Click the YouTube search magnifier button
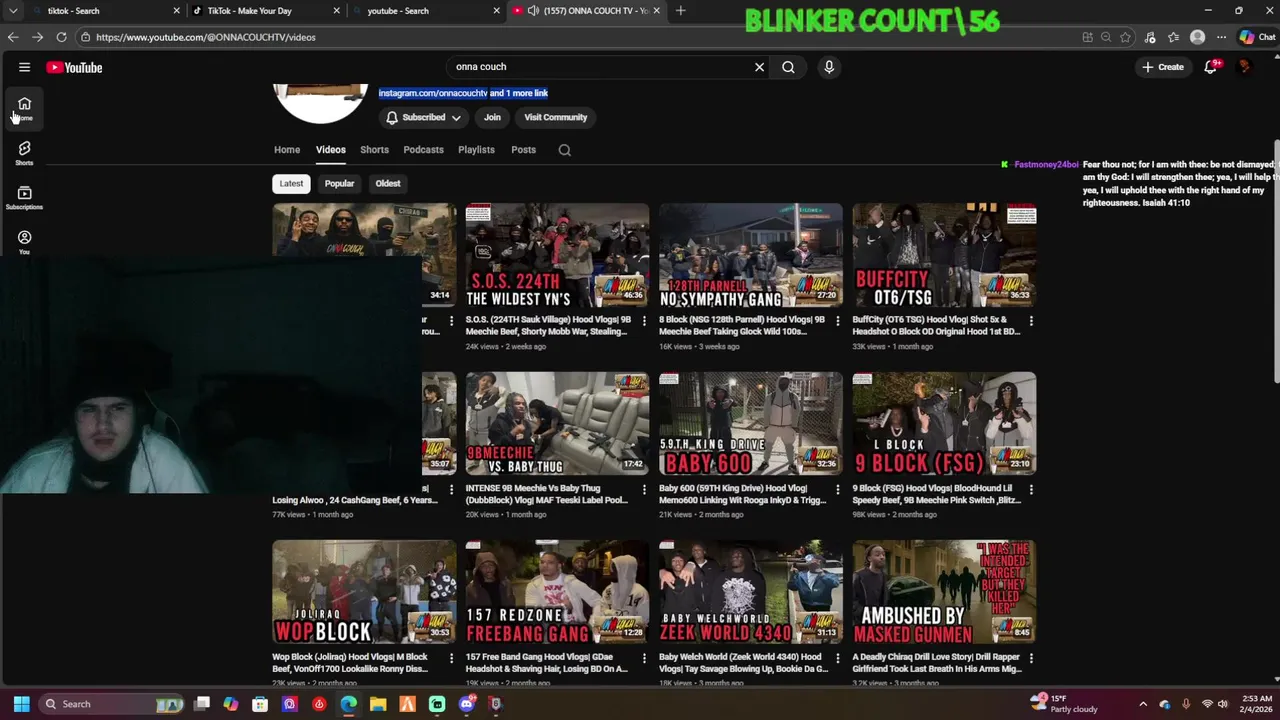This screenshot has height=720, width=1280. [788, 67]
